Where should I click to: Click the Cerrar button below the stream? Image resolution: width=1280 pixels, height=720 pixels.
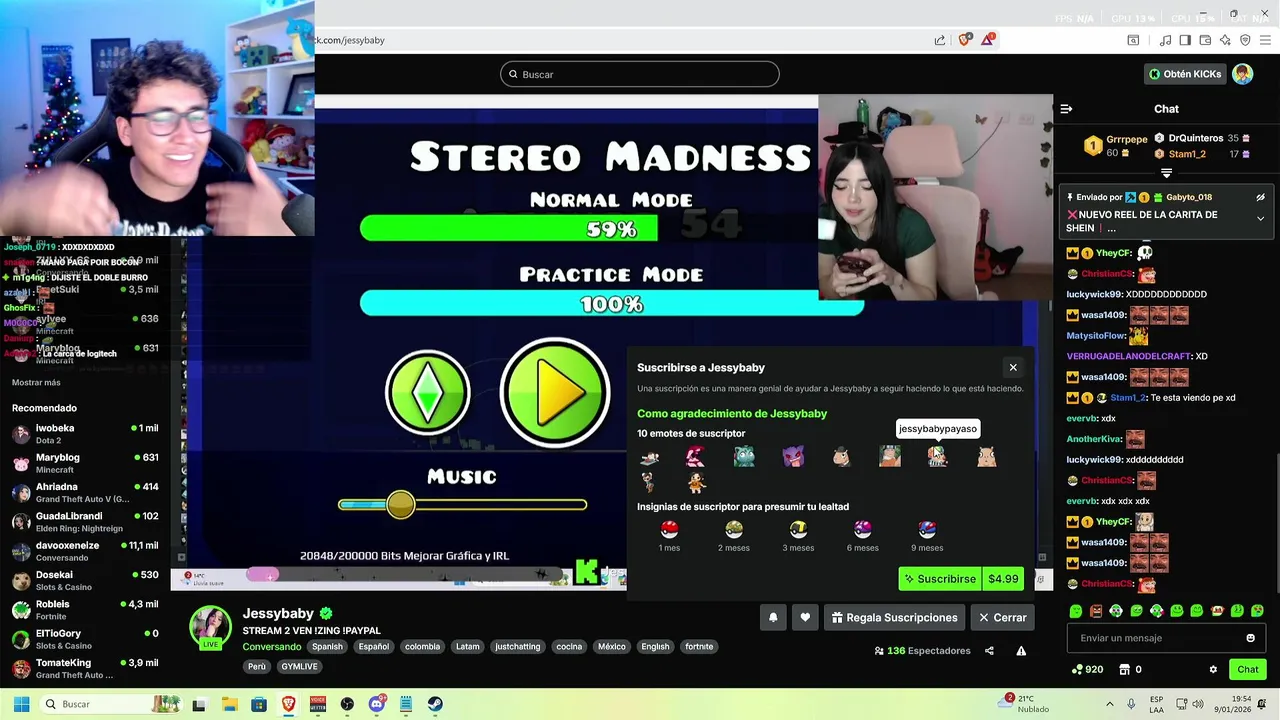[x=1002, y=618]
